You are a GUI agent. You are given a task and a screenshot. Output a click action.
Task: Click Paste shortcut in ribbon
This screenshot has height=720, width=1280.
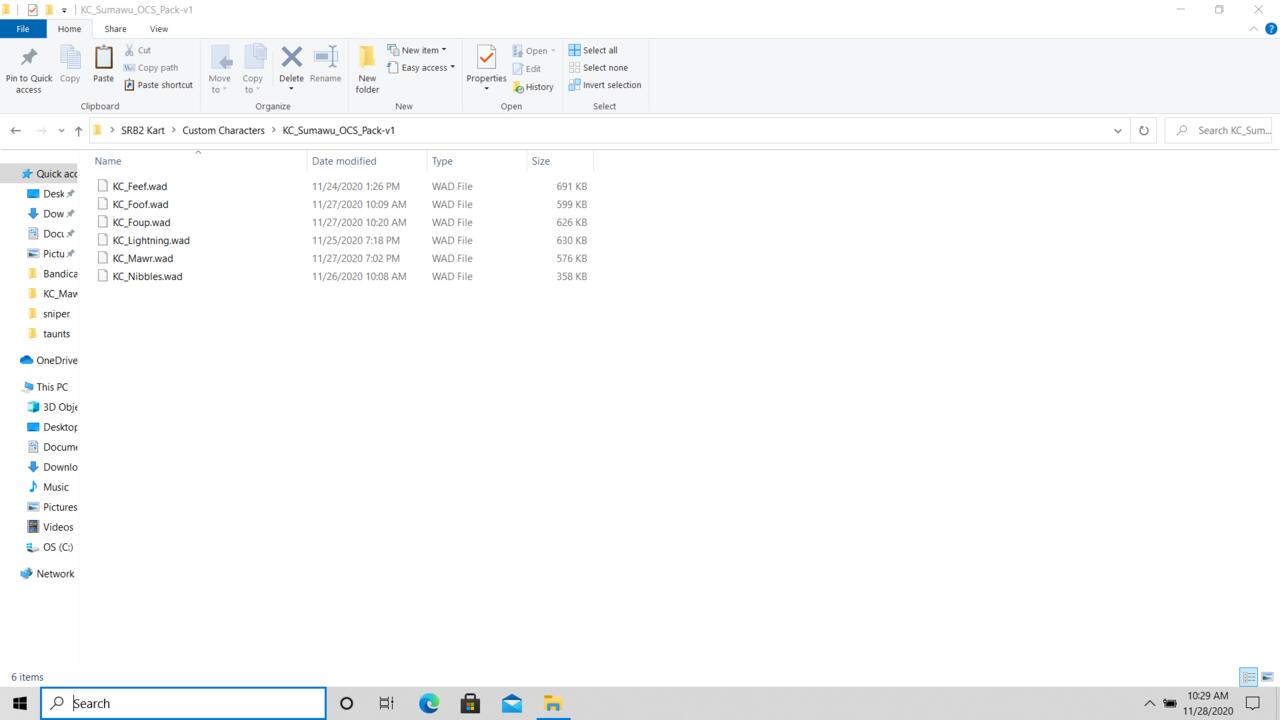(158, 85)
